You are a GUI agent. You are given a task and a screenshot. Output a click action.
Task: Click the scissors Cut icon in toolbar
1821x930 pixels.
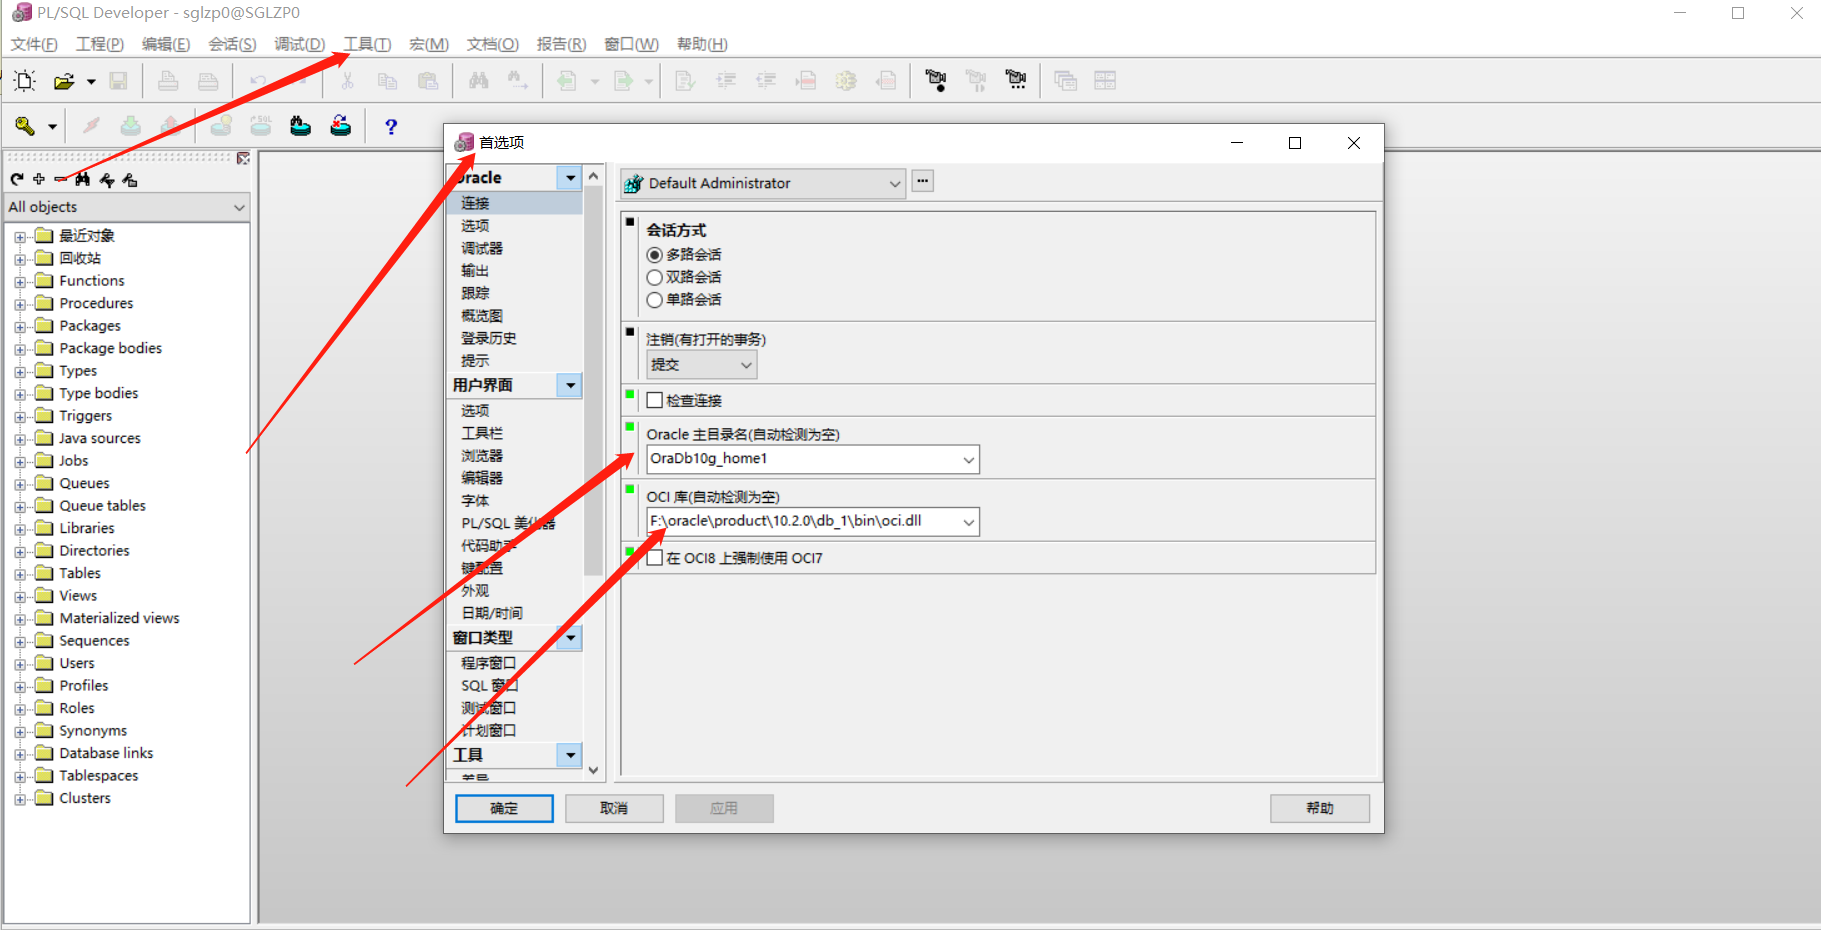click(x=347, y=81)
